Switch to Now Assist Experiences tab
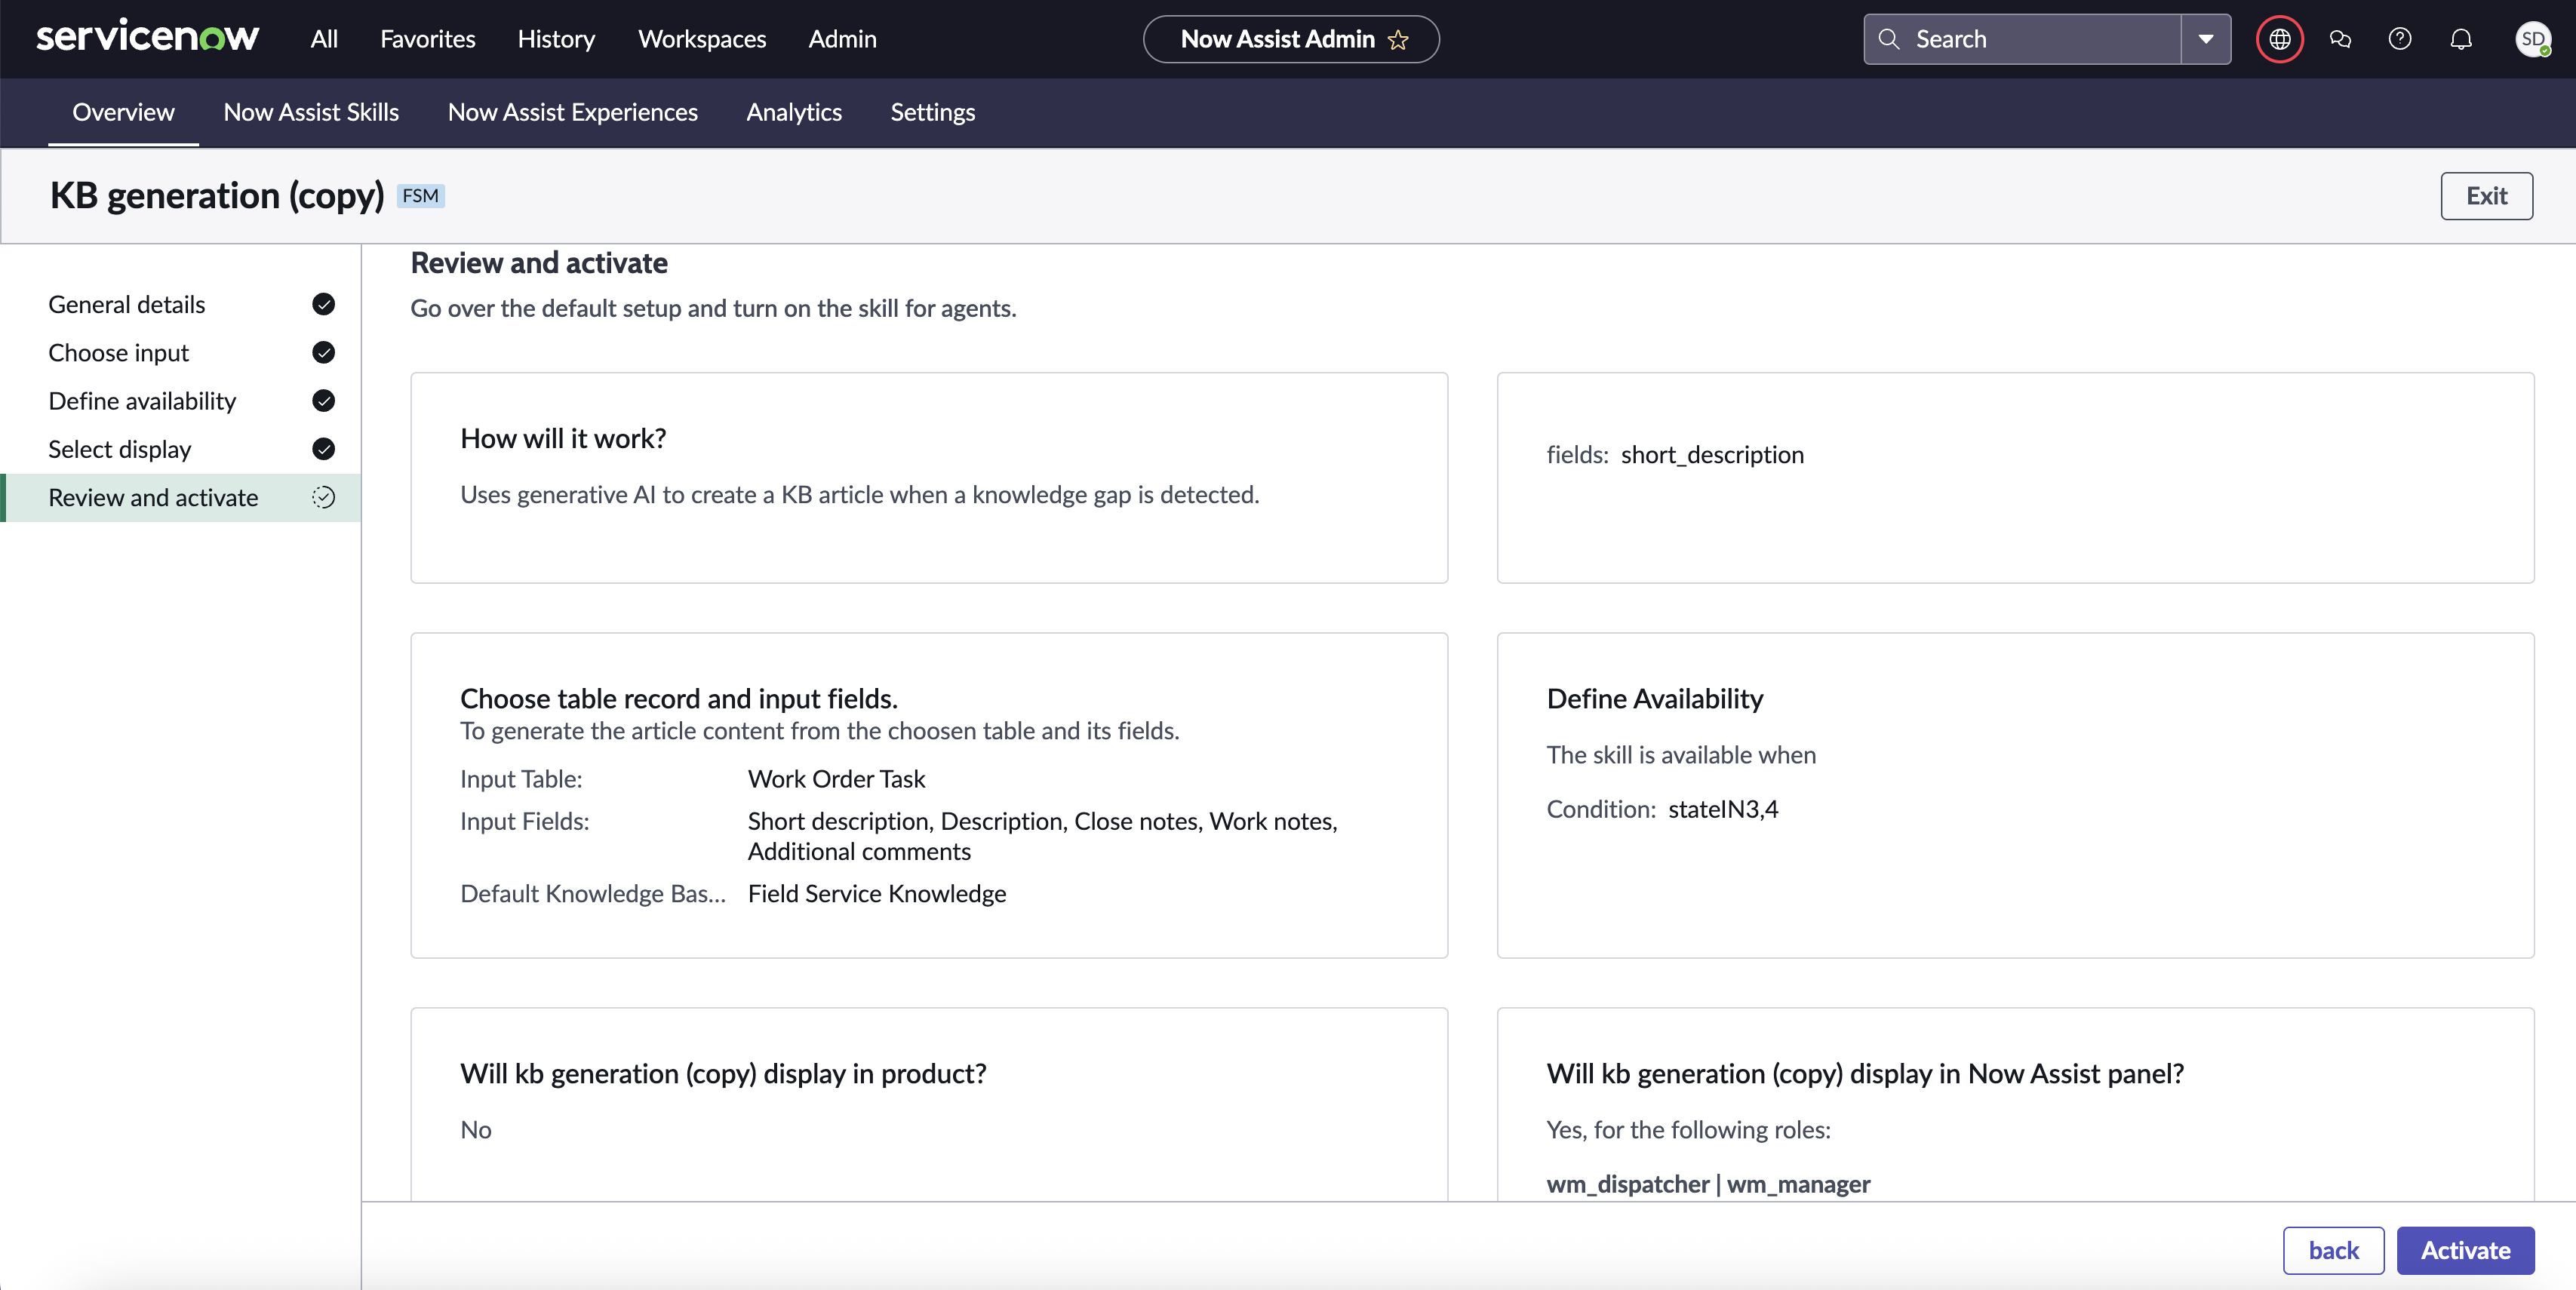Viewport: 2576px width, 1290px height. pyautogui.click(x=573, y=112)
